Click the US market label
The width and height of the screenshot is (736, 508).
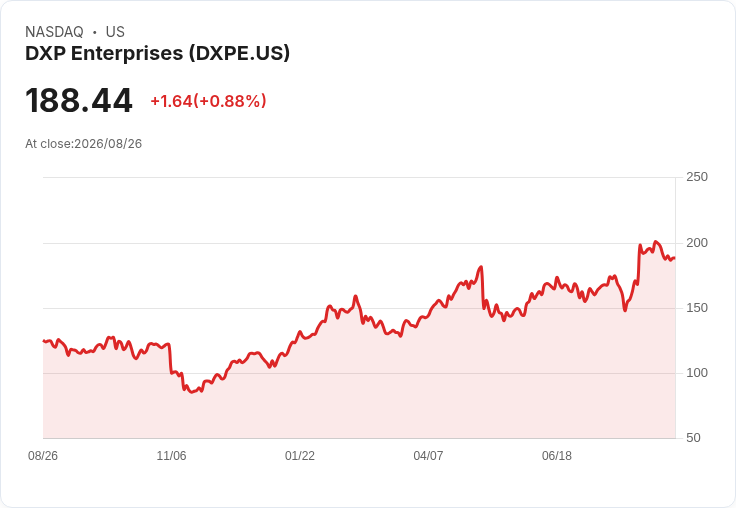pyautogui.click(x=115, y=32)
